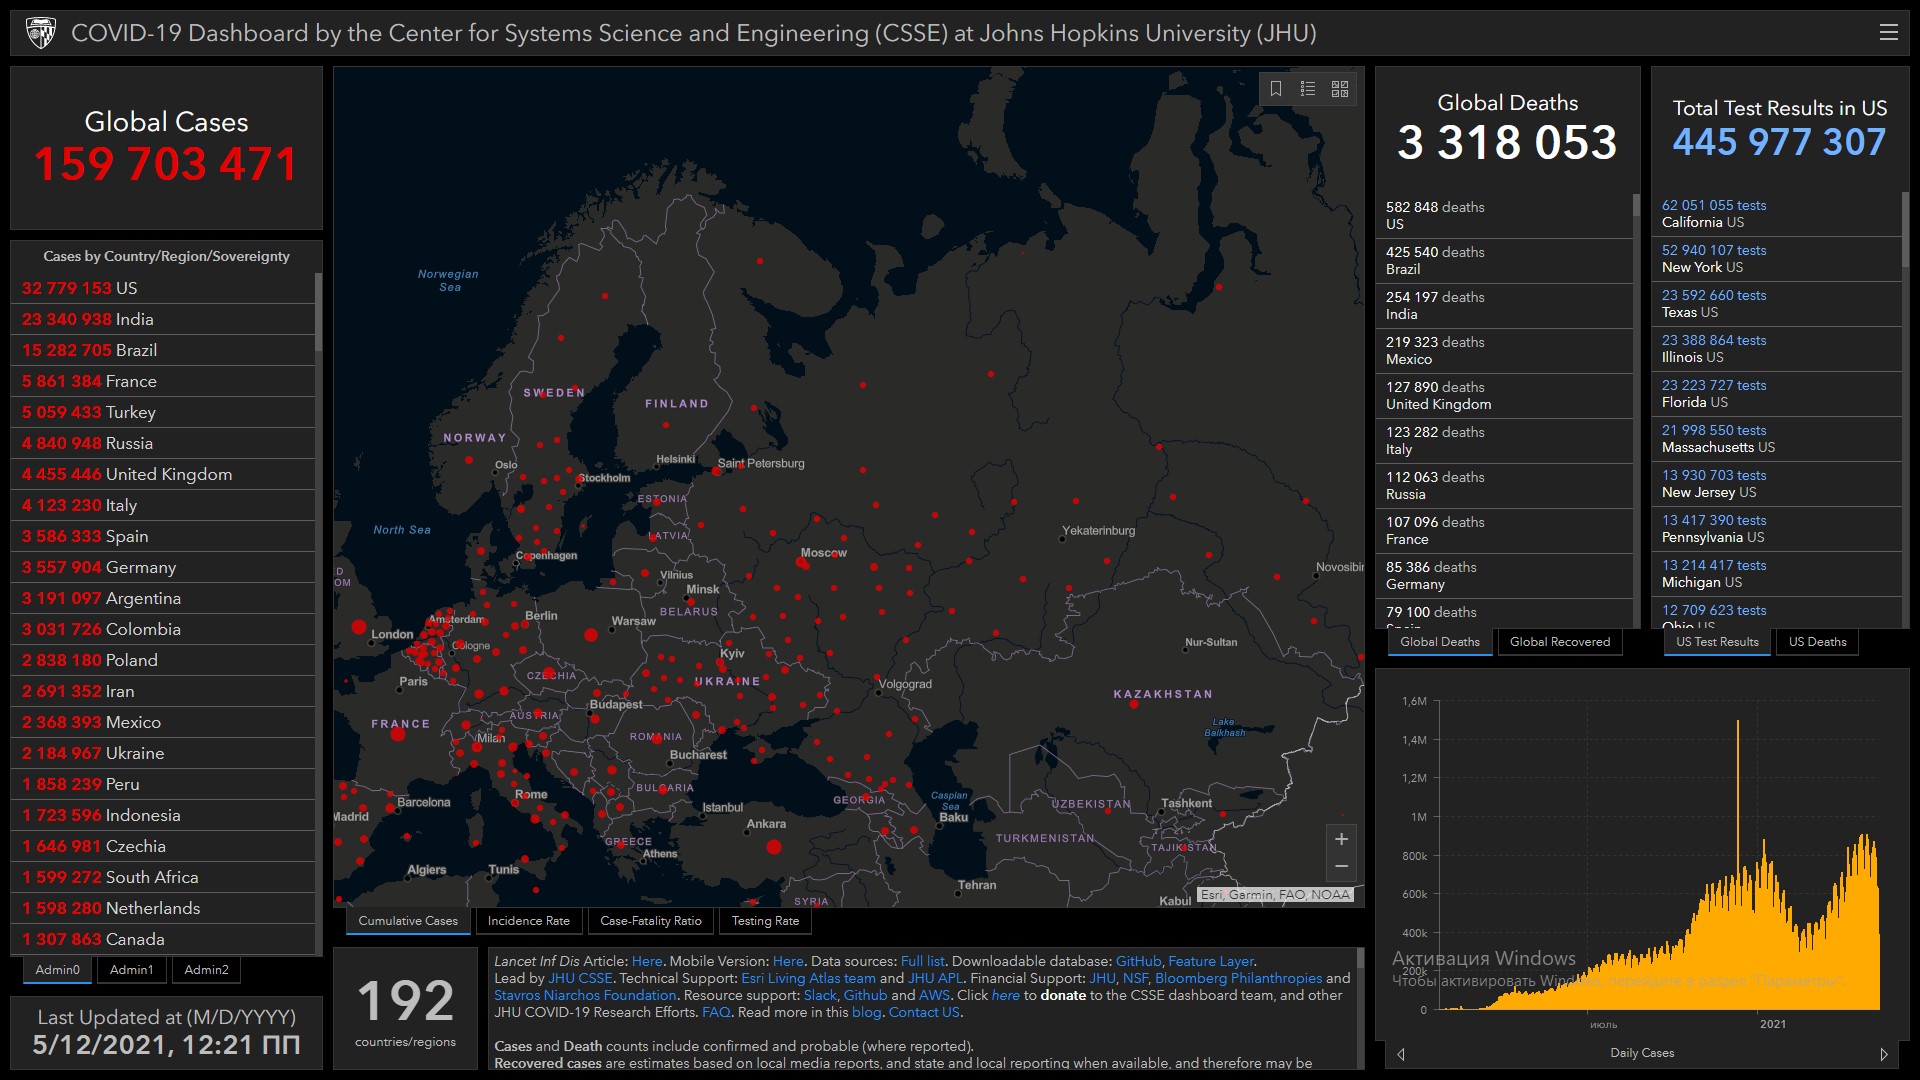Go to next chart with right arrow
The image size is (1920, 1080).
pos(1884,1054)
